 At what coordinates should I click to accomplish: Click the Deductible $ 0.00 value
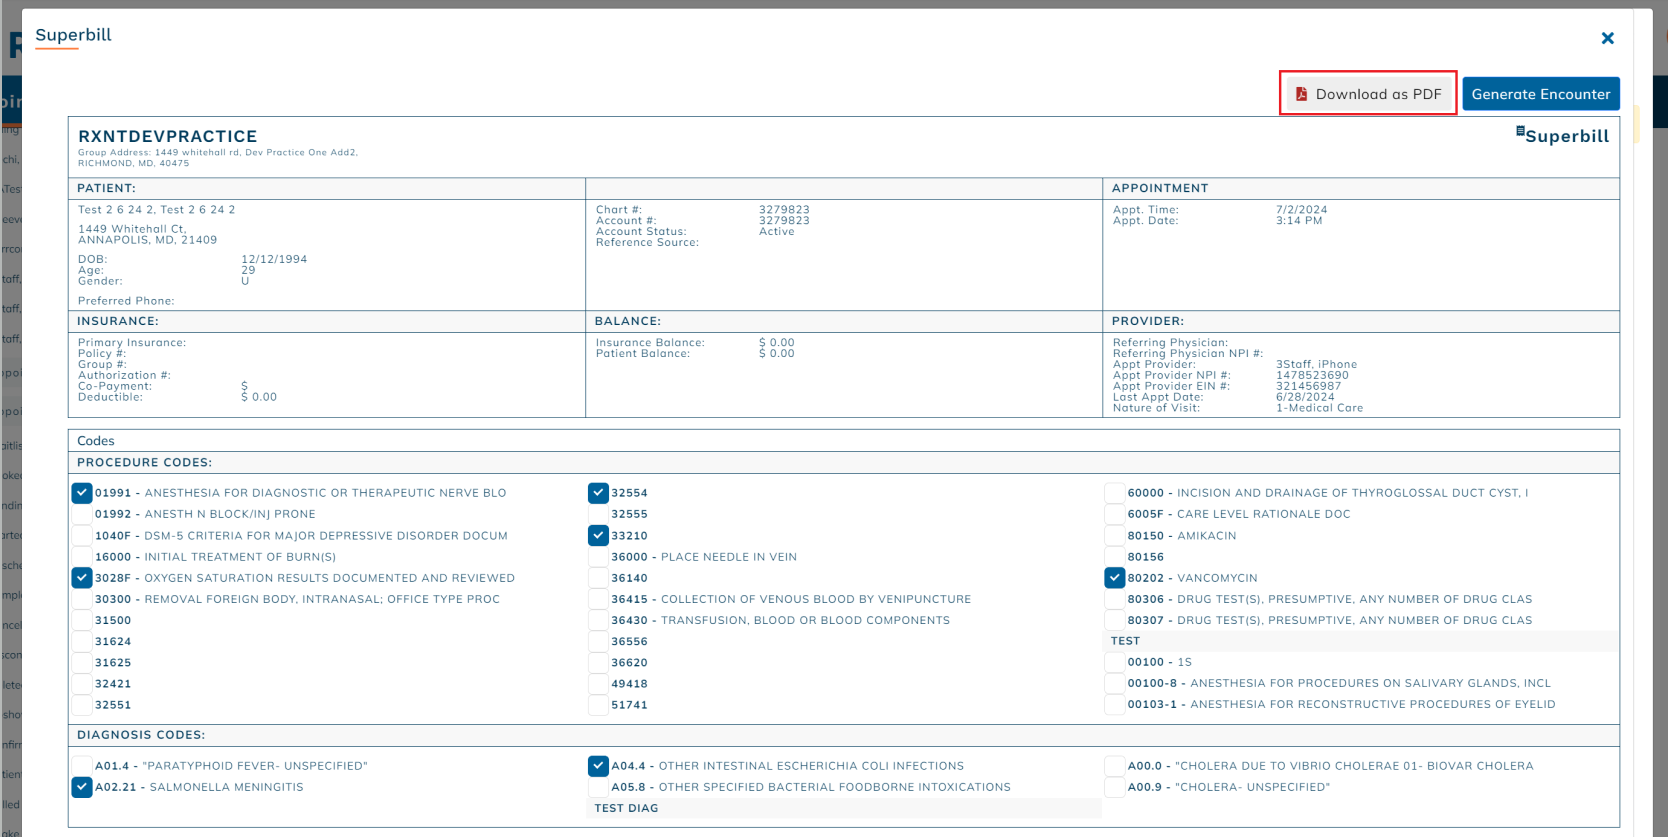point(259,397)
